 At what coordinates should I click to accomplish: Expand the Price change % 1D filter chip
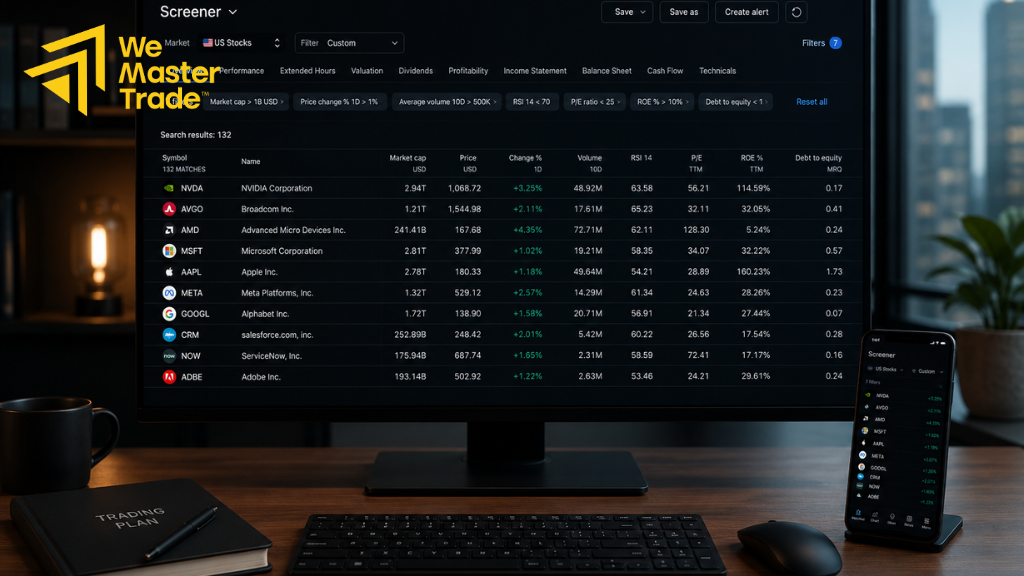tap(339, 102)
